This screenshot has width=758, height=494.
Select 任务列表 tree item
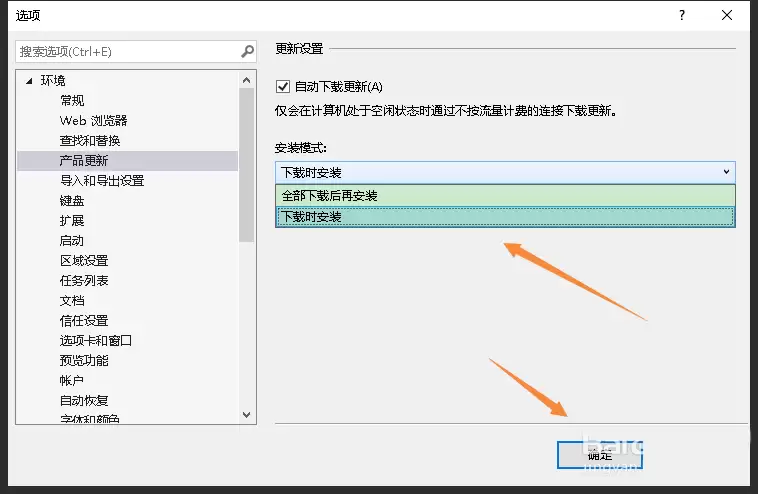point(84,280)
